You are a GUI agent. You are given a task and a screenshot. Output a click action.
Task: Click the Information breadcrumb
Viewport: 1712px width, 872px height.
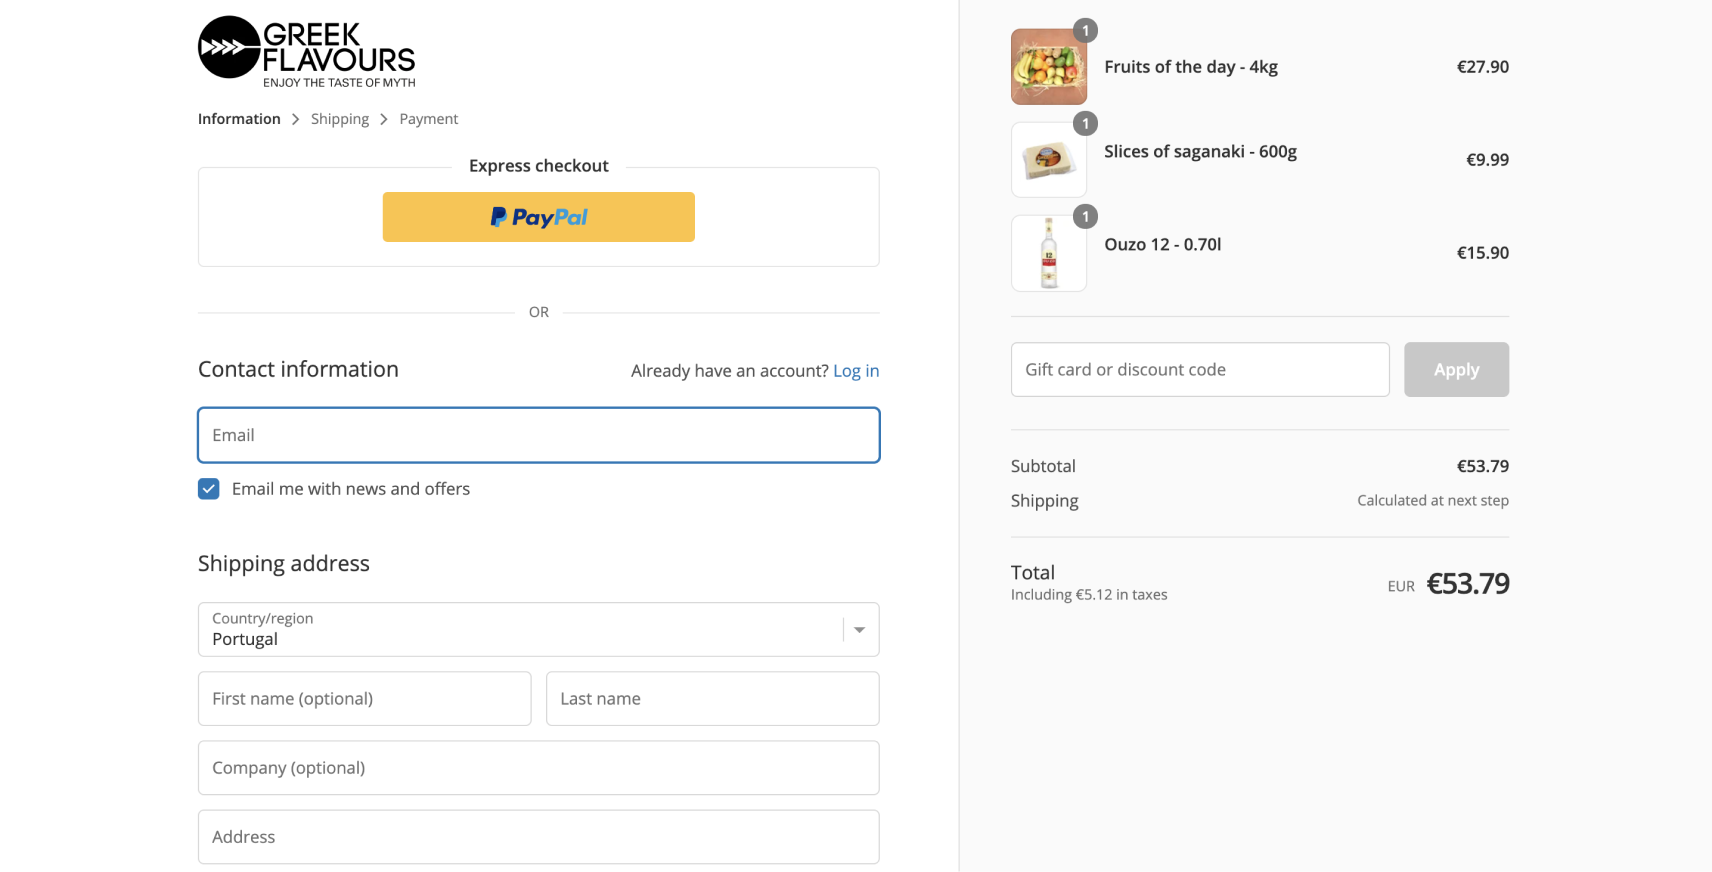pyautogui.click(x=239, y=119)
